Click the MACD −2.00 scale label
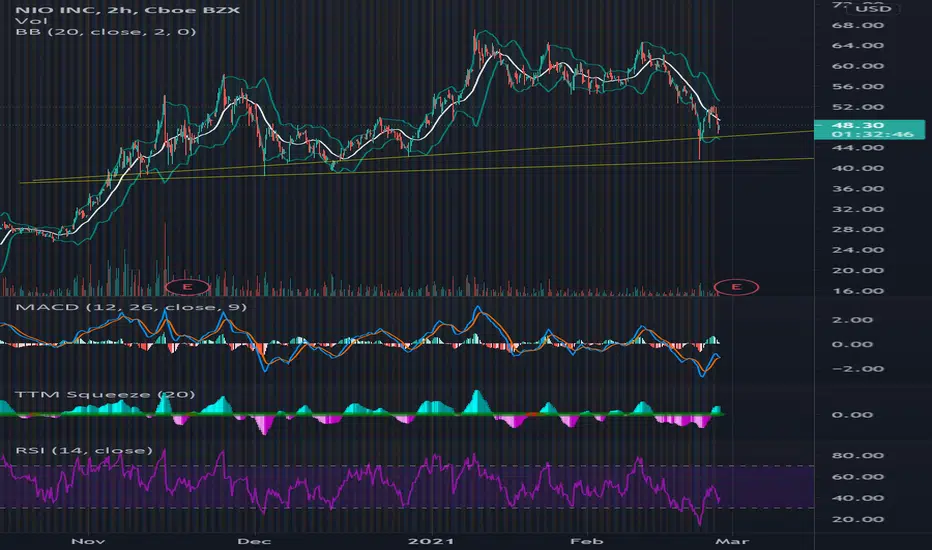932x550 pixels. coord(852,369)
